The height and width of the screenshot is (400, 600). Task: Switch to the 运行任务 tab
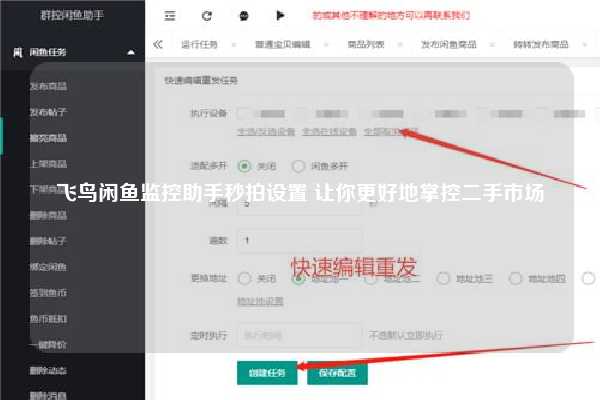[199, 44]
